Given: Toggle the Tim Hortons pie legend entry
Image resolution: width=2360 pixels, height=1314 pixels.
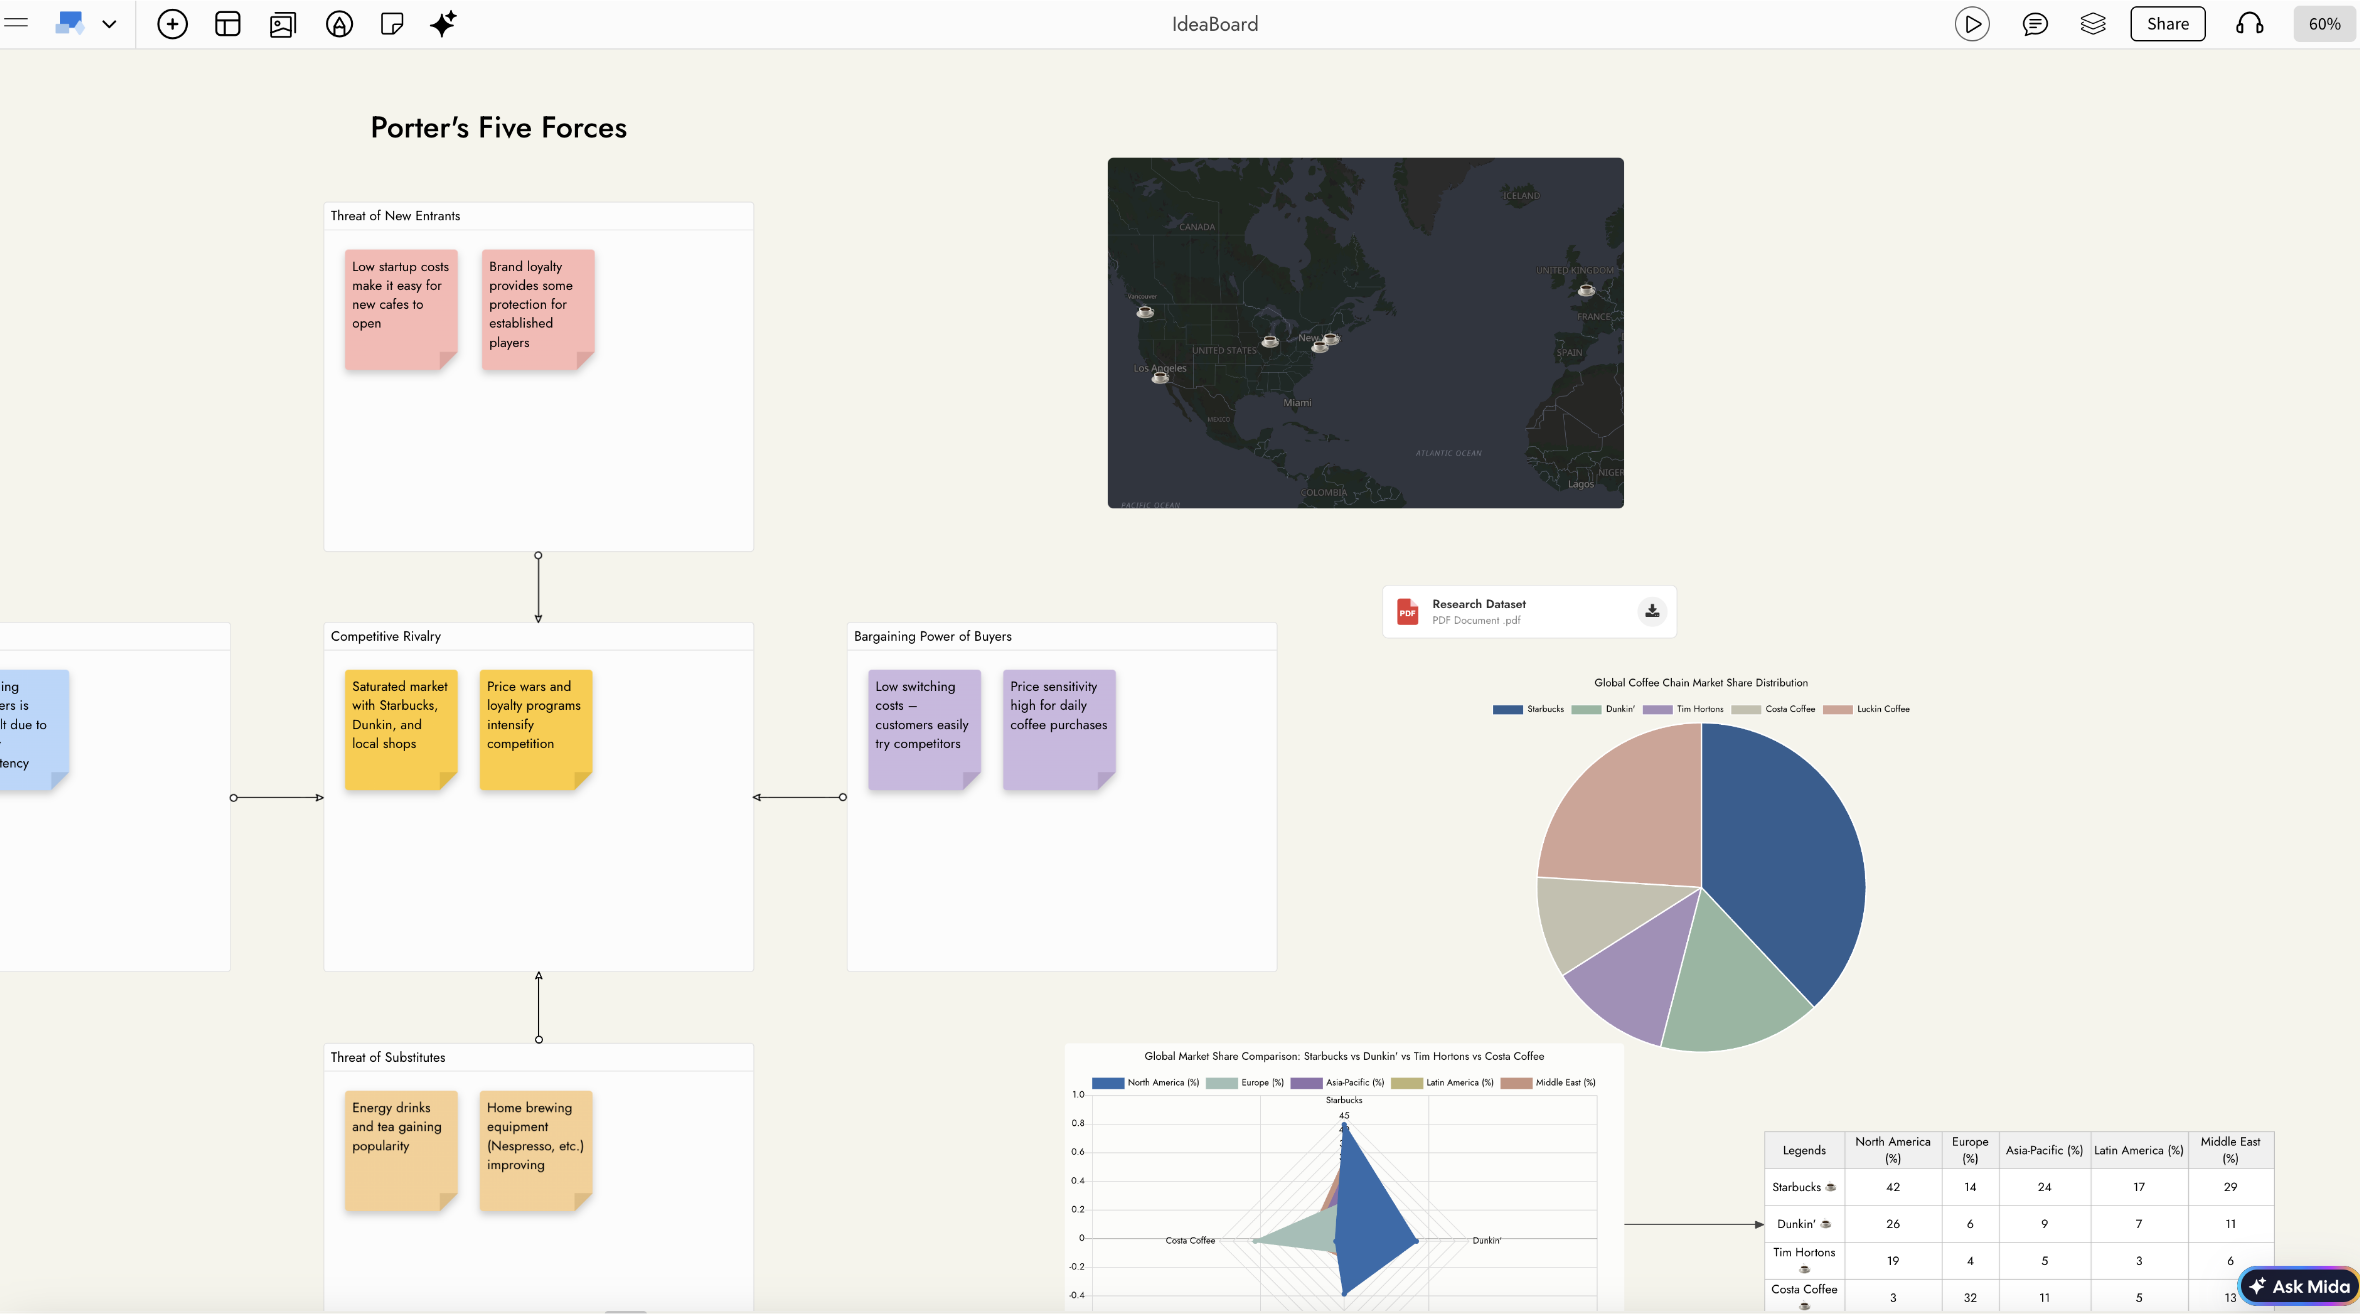Looking at the screenshot, I should 1683,709.
